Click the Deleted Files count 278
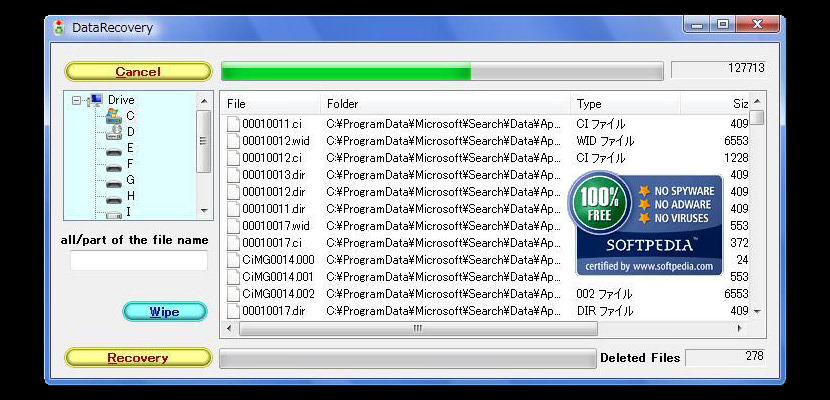The height and width of the screenshot is (400, 830). coord(726,357)
